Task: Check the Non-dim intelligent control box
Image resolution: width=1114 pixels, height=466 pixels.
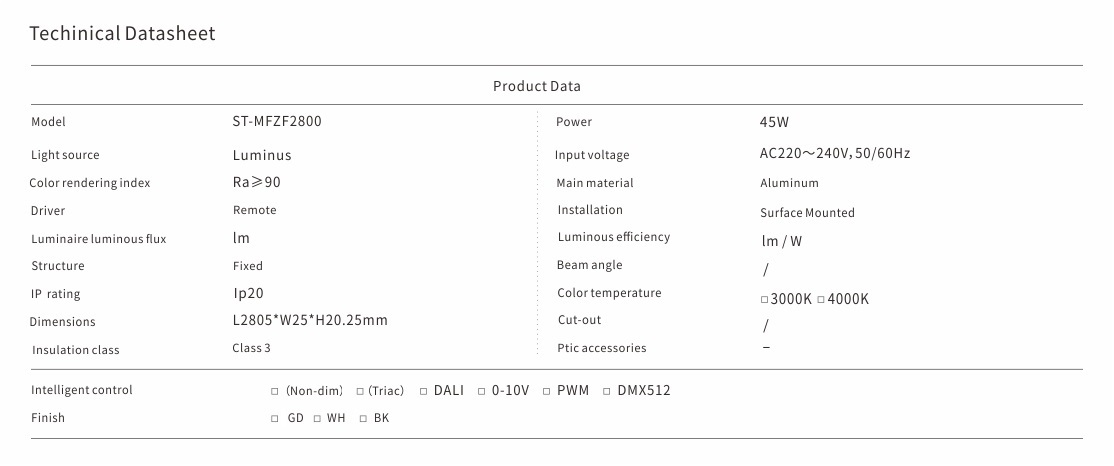Action: click(x=274, y=391)
